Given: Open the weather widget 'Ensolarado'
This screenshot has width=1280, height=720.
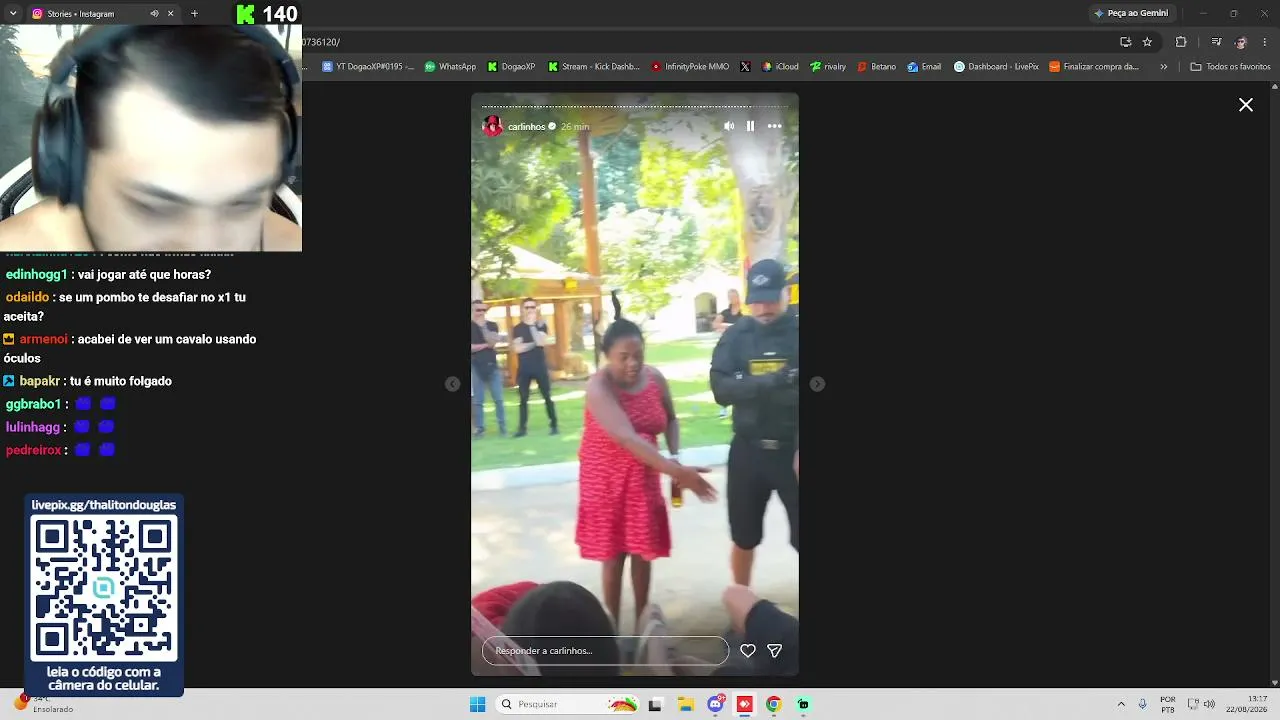Looking at the screenshot, I should (x=43, y=704).
